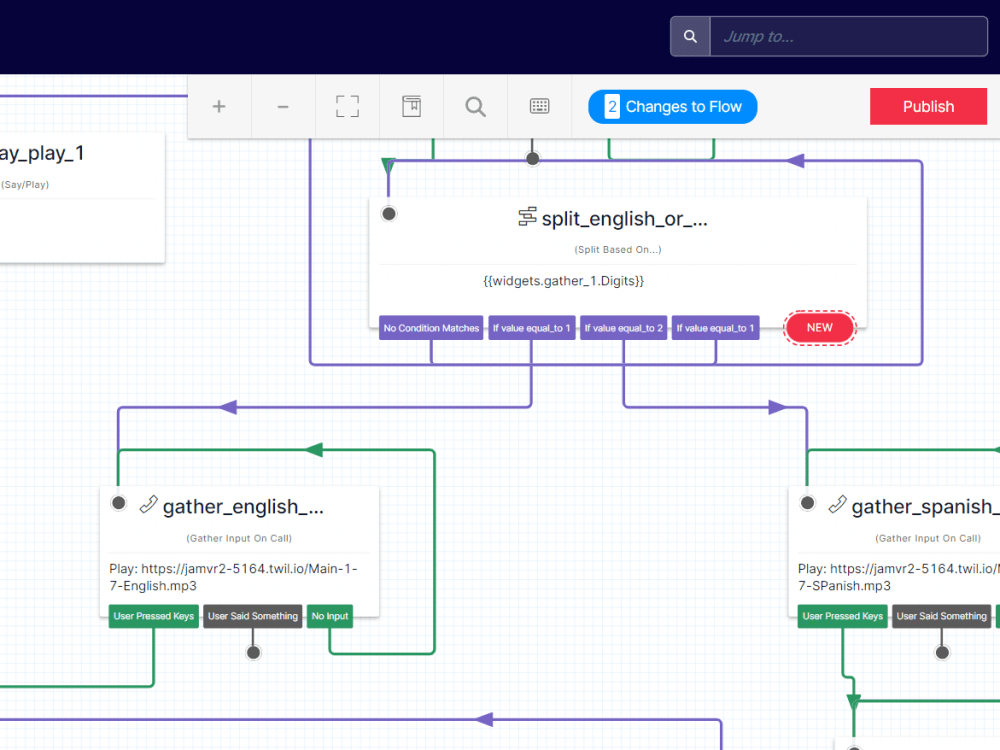Select the fit-to-screen icon in the toolbar
The height and width of the screenshot is (750, 1000).
(x=347, y=106)
